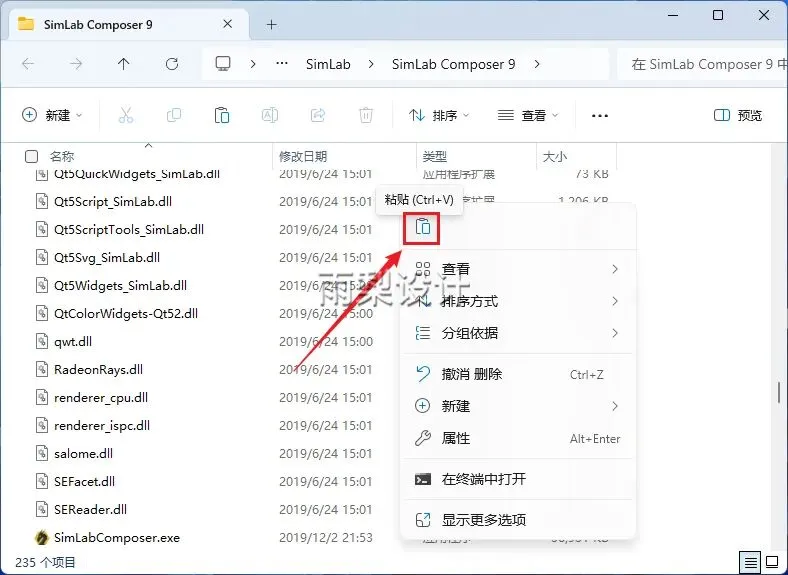Select the file renderer_ispc.dll
This screenshot has width=788, height=575.
[x=102, y=426]
